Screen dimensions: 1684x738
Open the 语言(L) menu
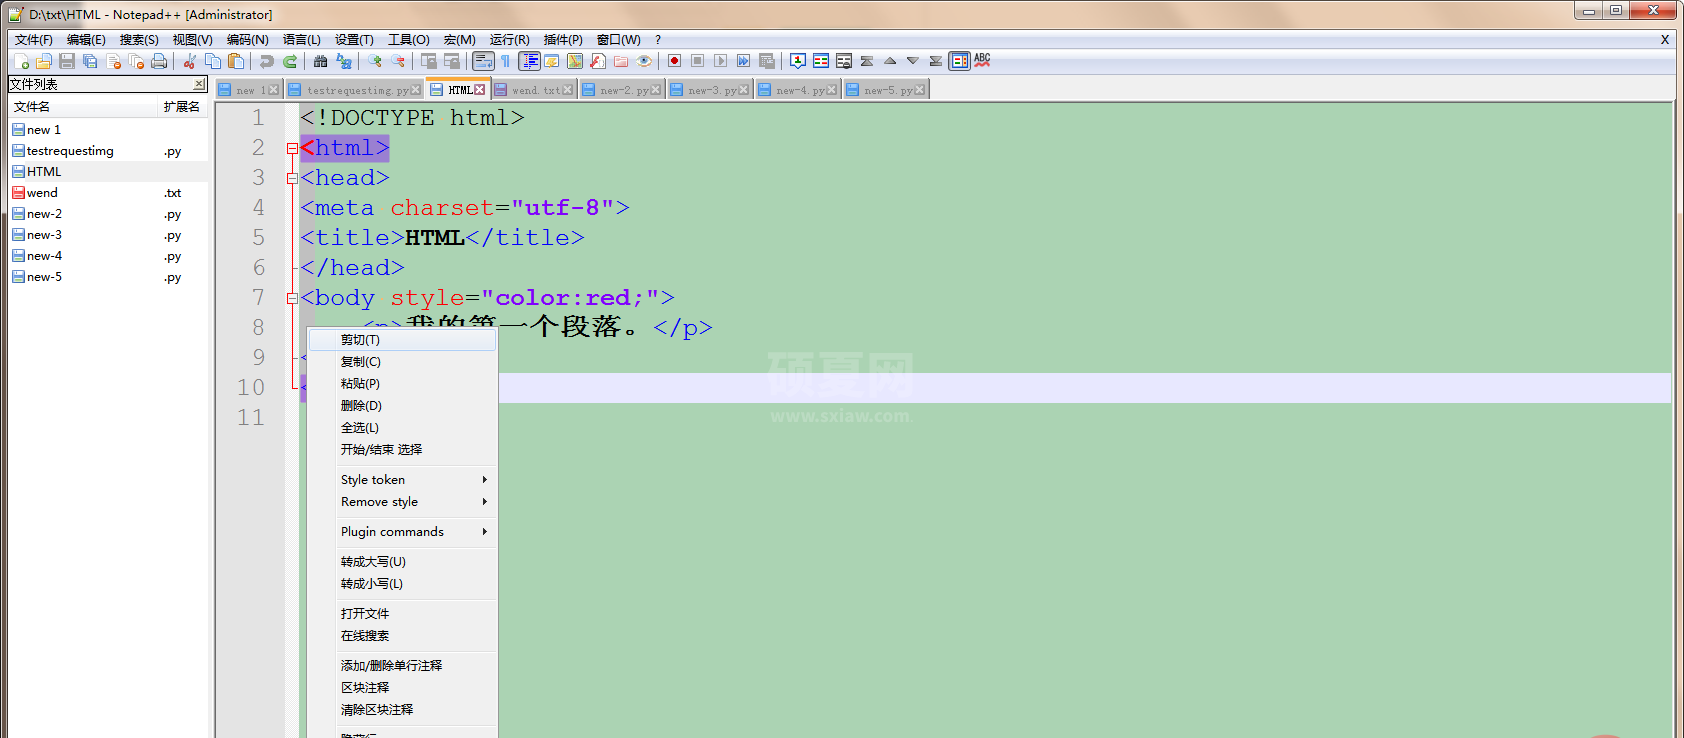301,40
